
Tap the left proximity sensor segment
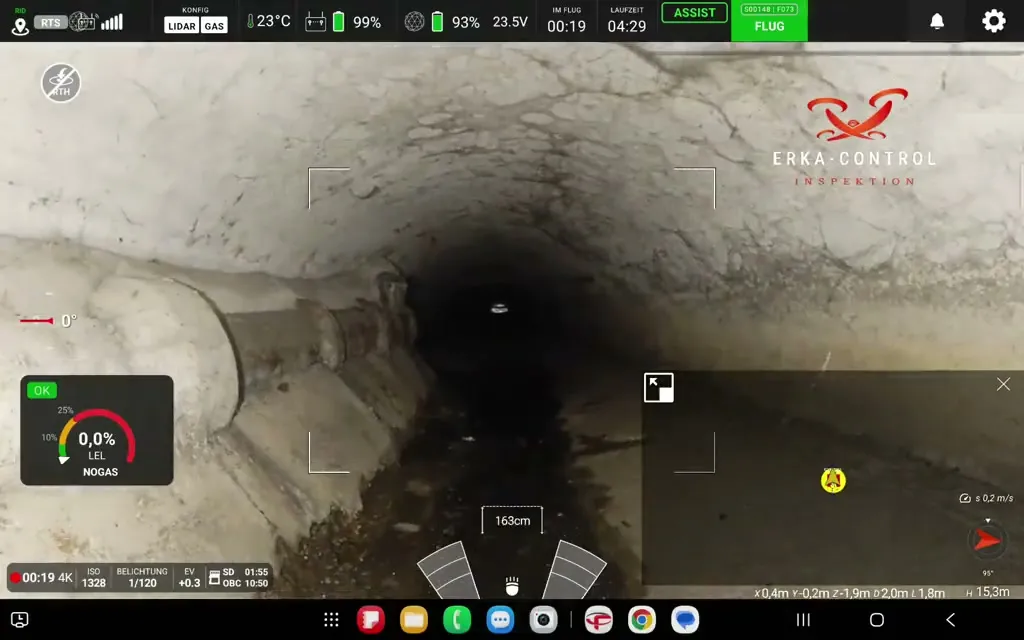[x=449, y=570]
